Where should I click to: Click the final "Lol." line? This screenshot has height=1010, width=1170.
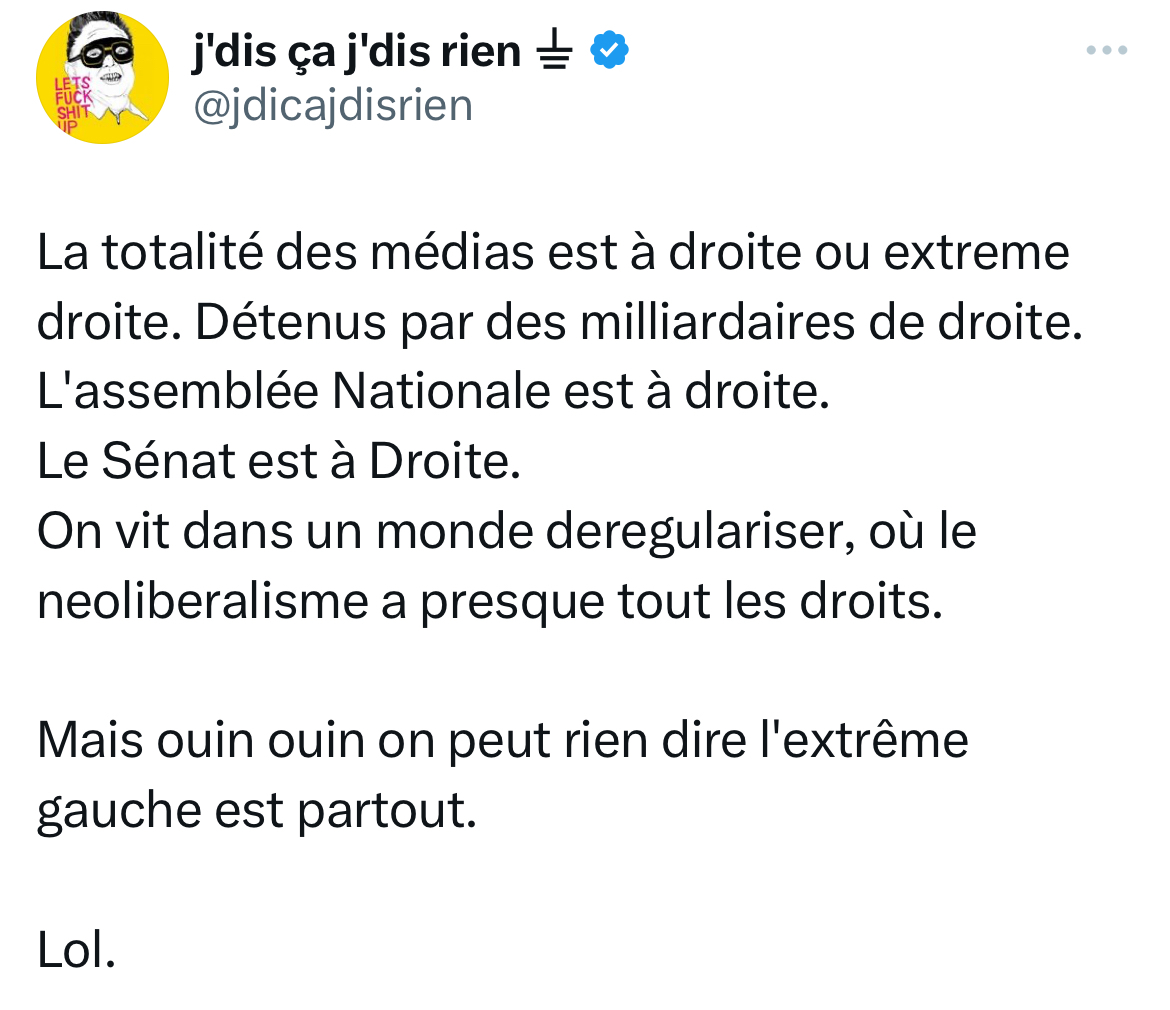coord(77,950)
